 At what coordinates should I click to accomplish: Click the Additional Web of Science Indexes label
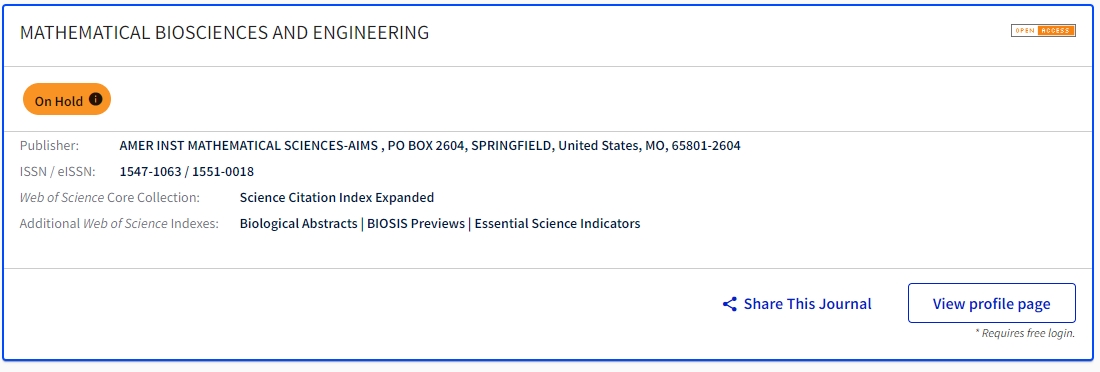(x=119, y=224)
